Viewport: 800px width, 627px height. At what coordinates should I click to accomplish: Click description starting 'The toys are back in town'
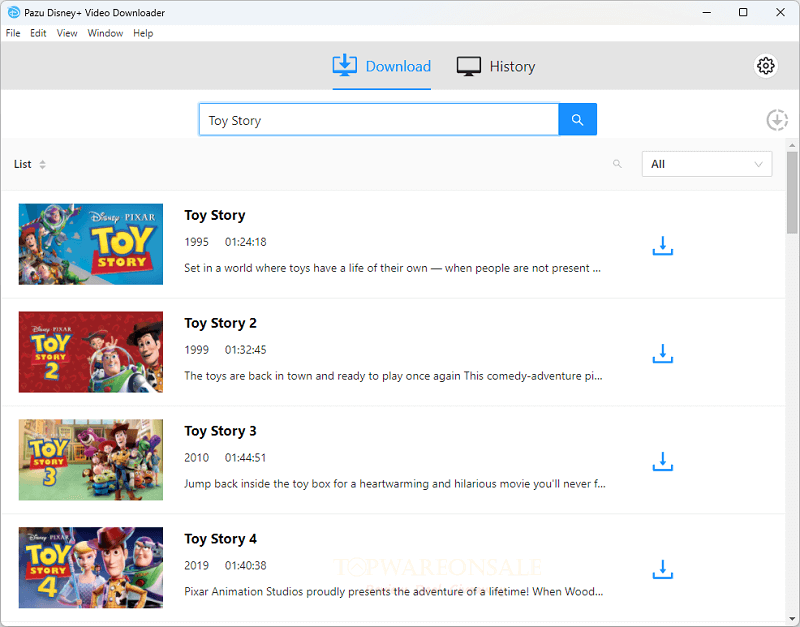click(x=393, y=376)
